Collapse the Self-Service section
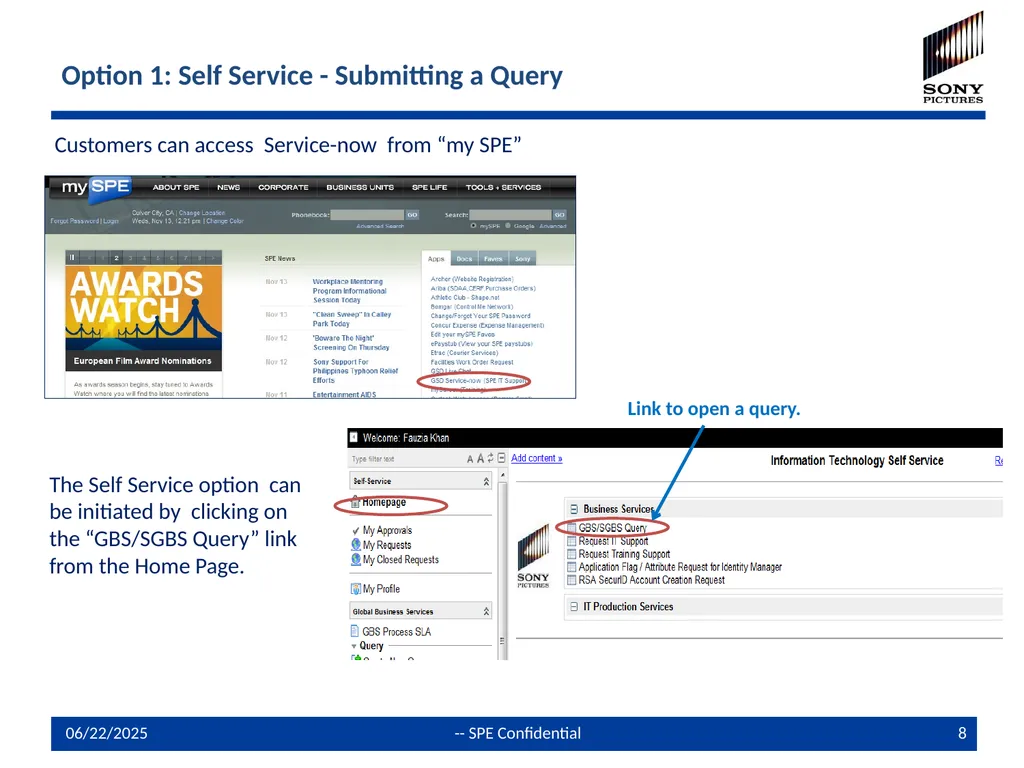1024x768 pixels. (x=486, y=481)
